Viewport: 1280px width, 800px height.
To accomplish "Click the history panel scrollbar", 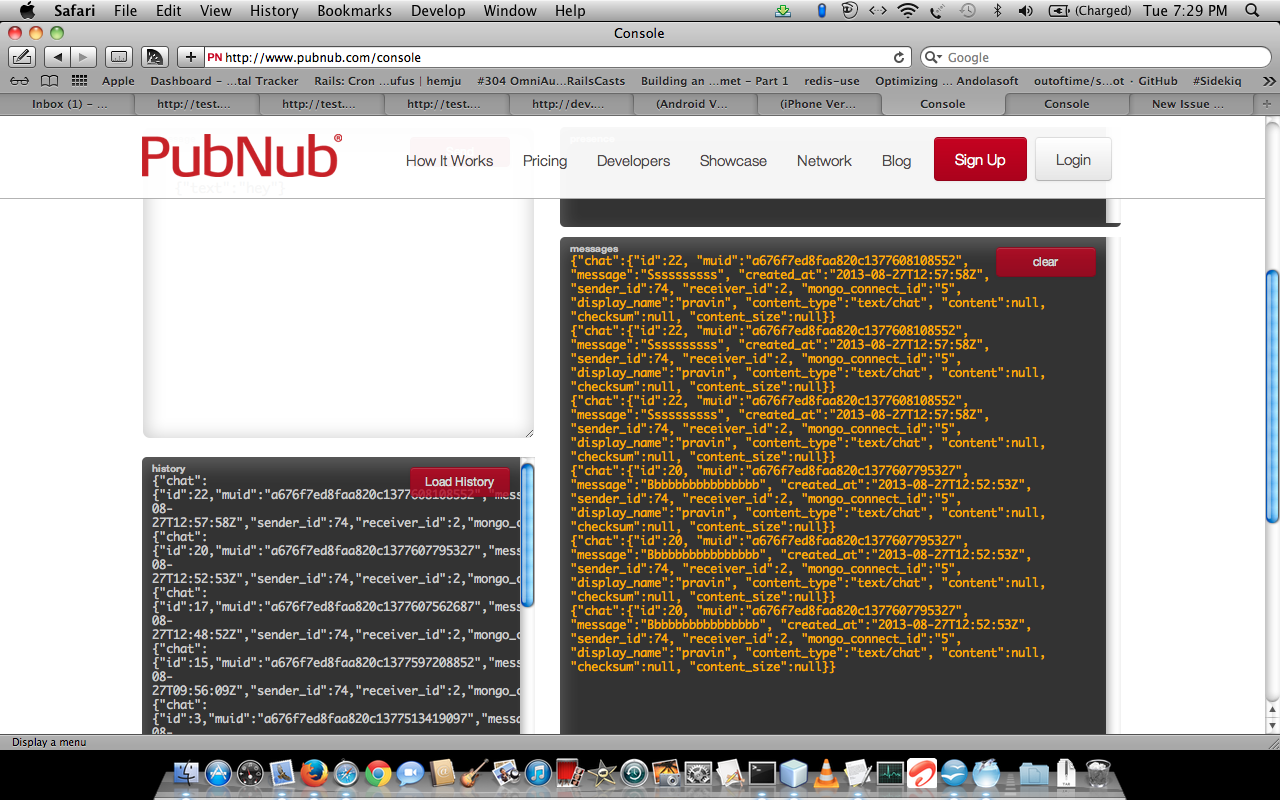I will pyautogui.click(x=528, y=535).
